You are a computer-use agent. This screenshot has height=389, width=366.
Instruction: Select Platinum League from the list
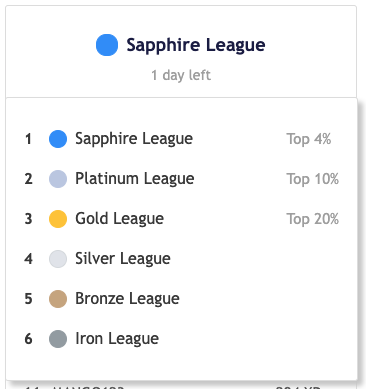click(182, 179)
